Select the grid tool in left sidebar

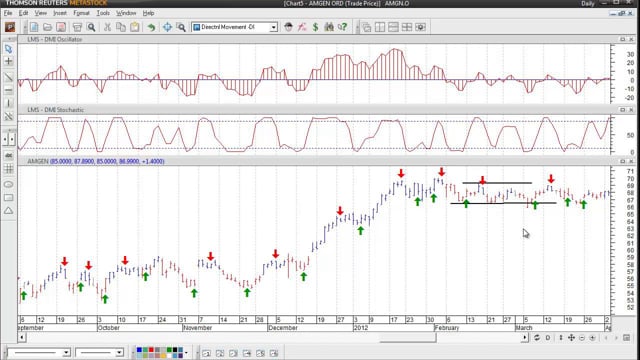(x=8, y=168)
